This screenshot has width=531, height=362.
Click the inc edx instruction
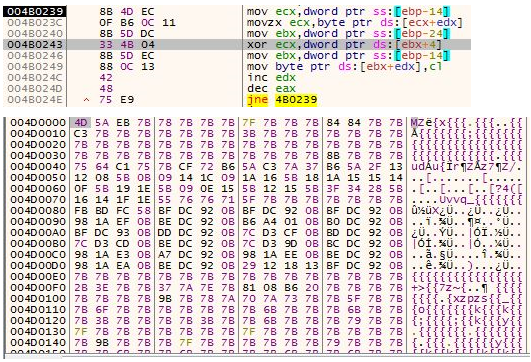click(271, 78)
